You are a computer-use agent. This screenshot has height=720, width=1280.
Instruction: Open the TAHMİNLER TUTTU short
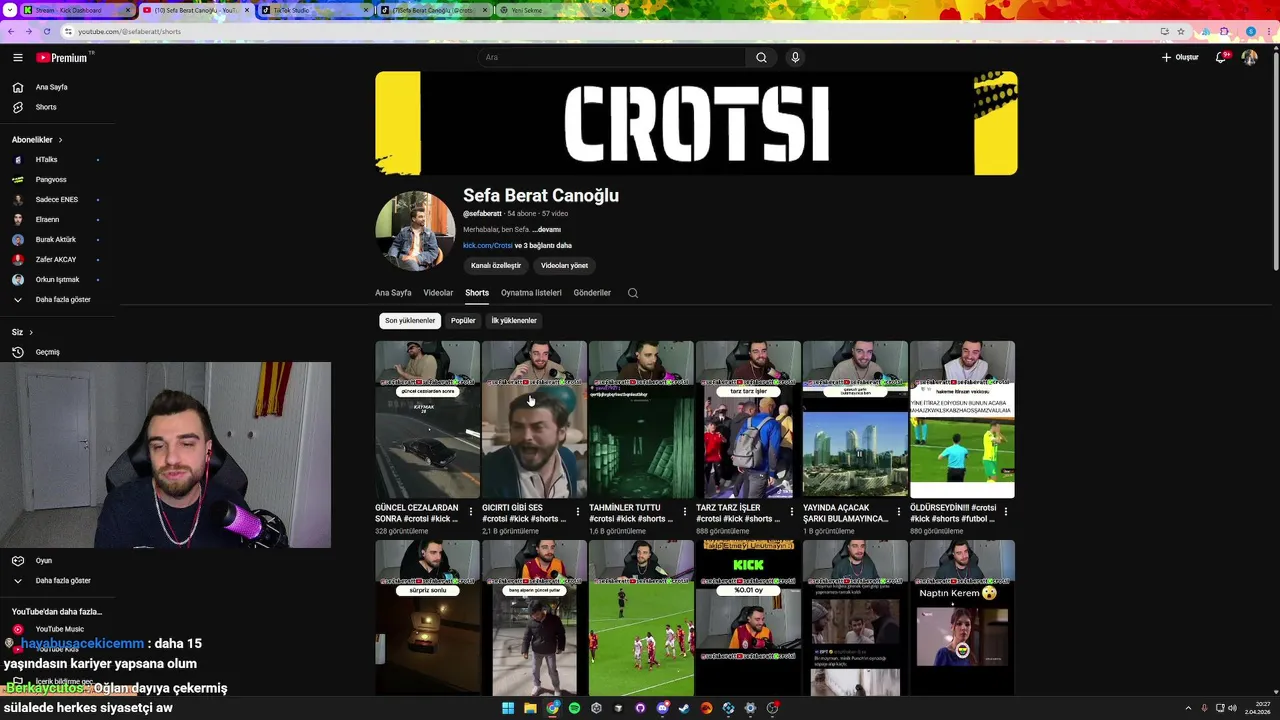[x=641, y=420]
